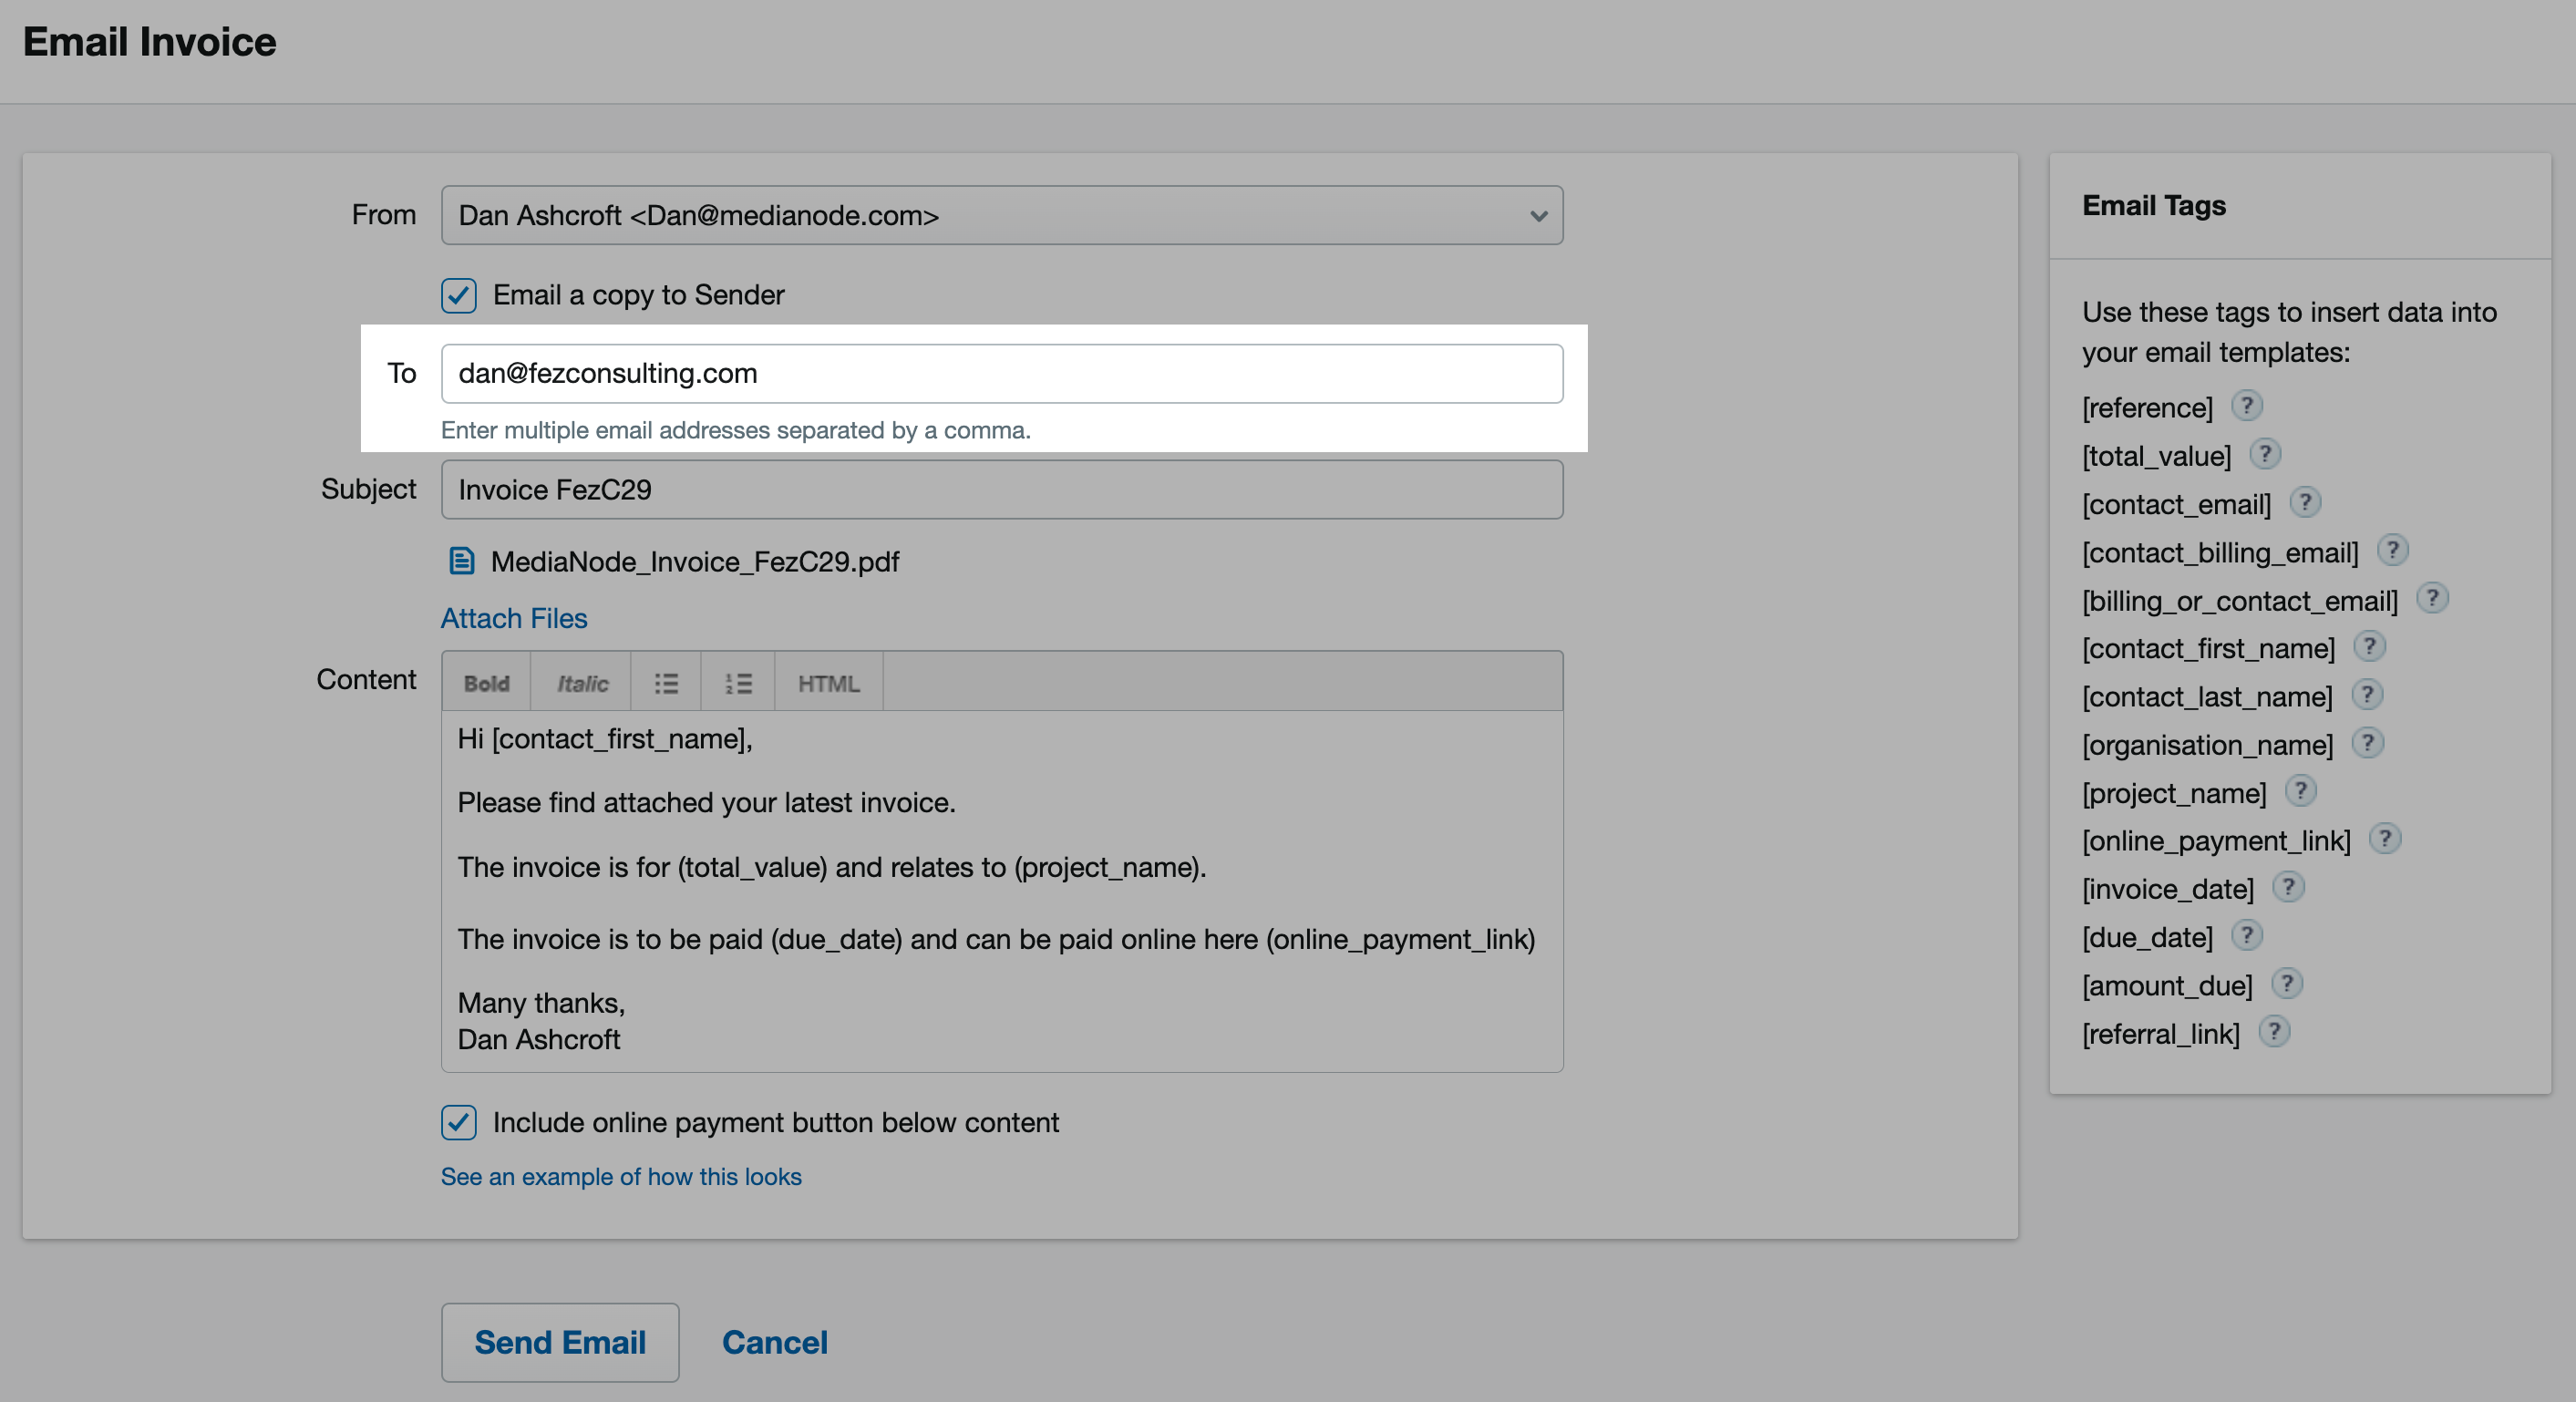2576x1402 pixels.
Task: Uncheck Email a copy to Sender
Action: tap(458, 295)
